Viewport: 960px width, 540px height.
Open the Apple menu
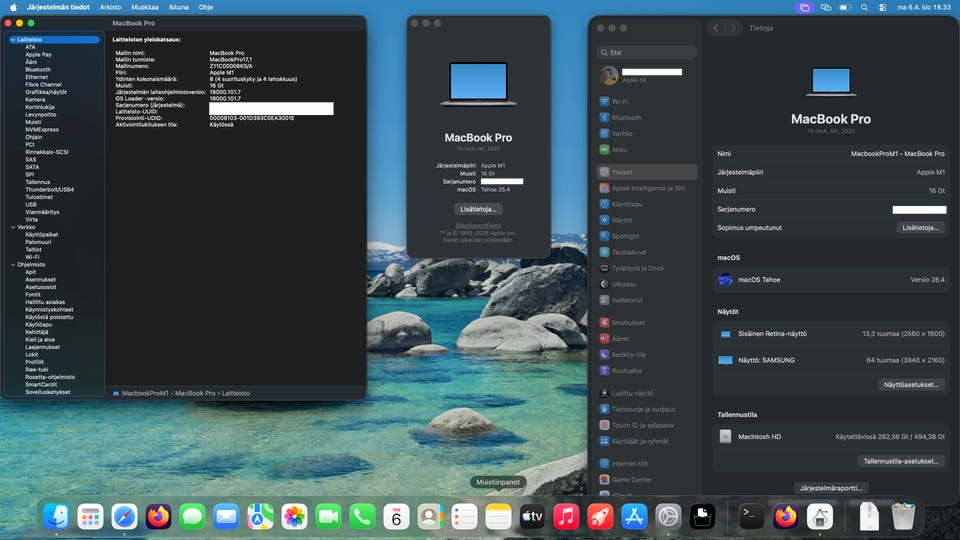13,7
